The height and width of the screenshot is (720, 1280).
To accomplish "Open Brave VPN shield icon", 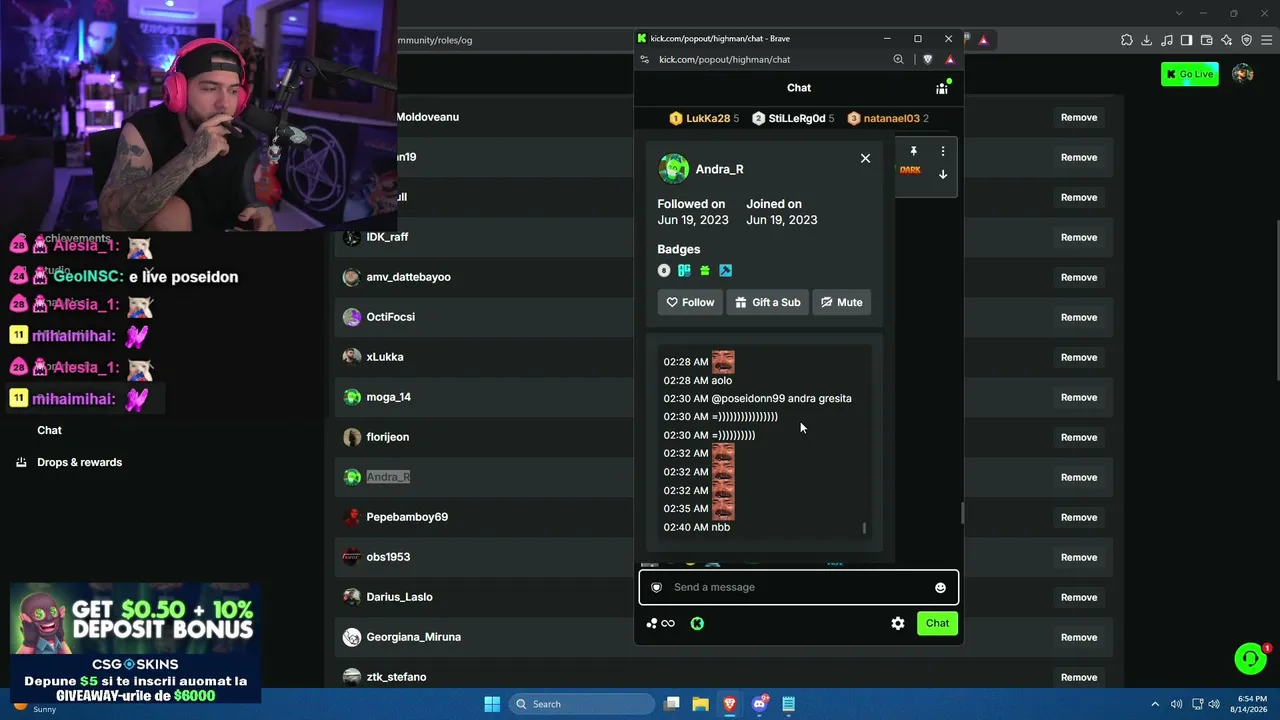I will tap(1247, 40).
